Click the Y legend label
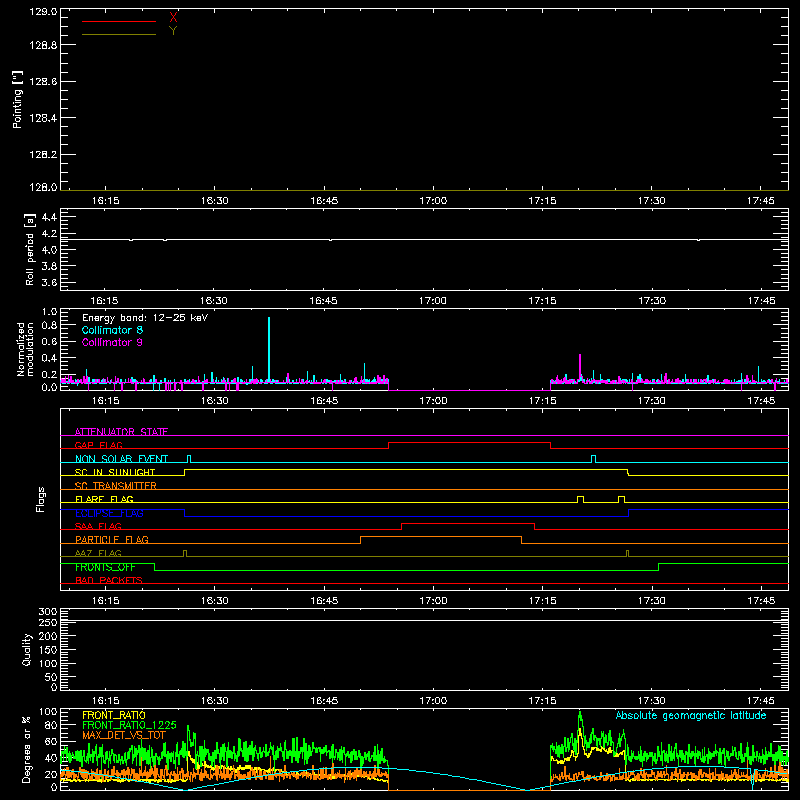 click(173, 31)
